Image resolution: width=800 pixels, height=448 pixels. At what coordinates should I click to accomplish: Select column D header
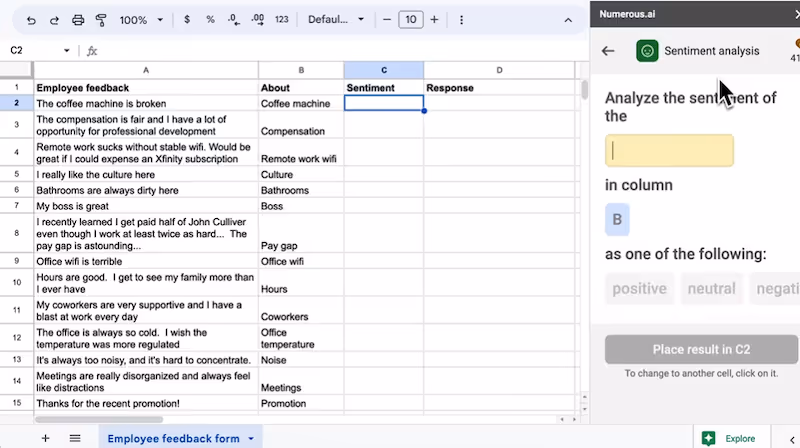tap(499, 70)
